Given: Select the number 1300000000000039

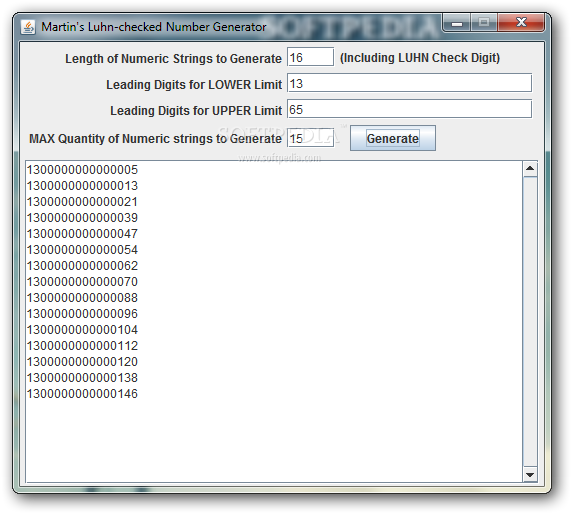Looking at the screenshot, I should tap(82, 218).
